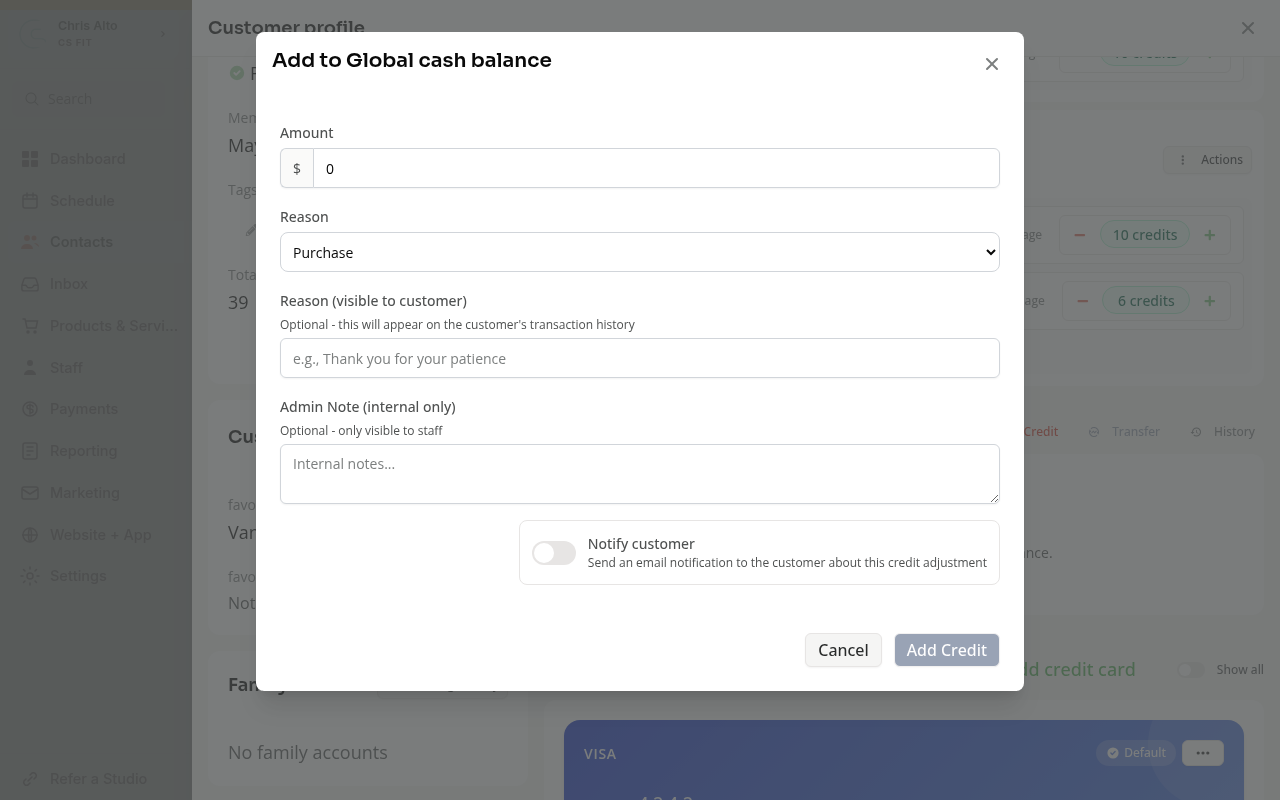Decrease the 10 credits package with minus
The image size is (1280, 800).
[x=1079, y=235]
